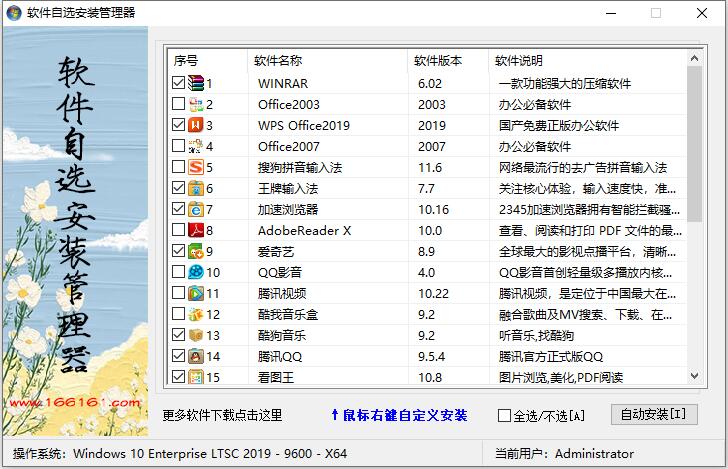The width and height of the screenshot is (728, 469).
Task: Click the 腾讯QQ version 9.5.4 cell
Action: coord(431,357)
